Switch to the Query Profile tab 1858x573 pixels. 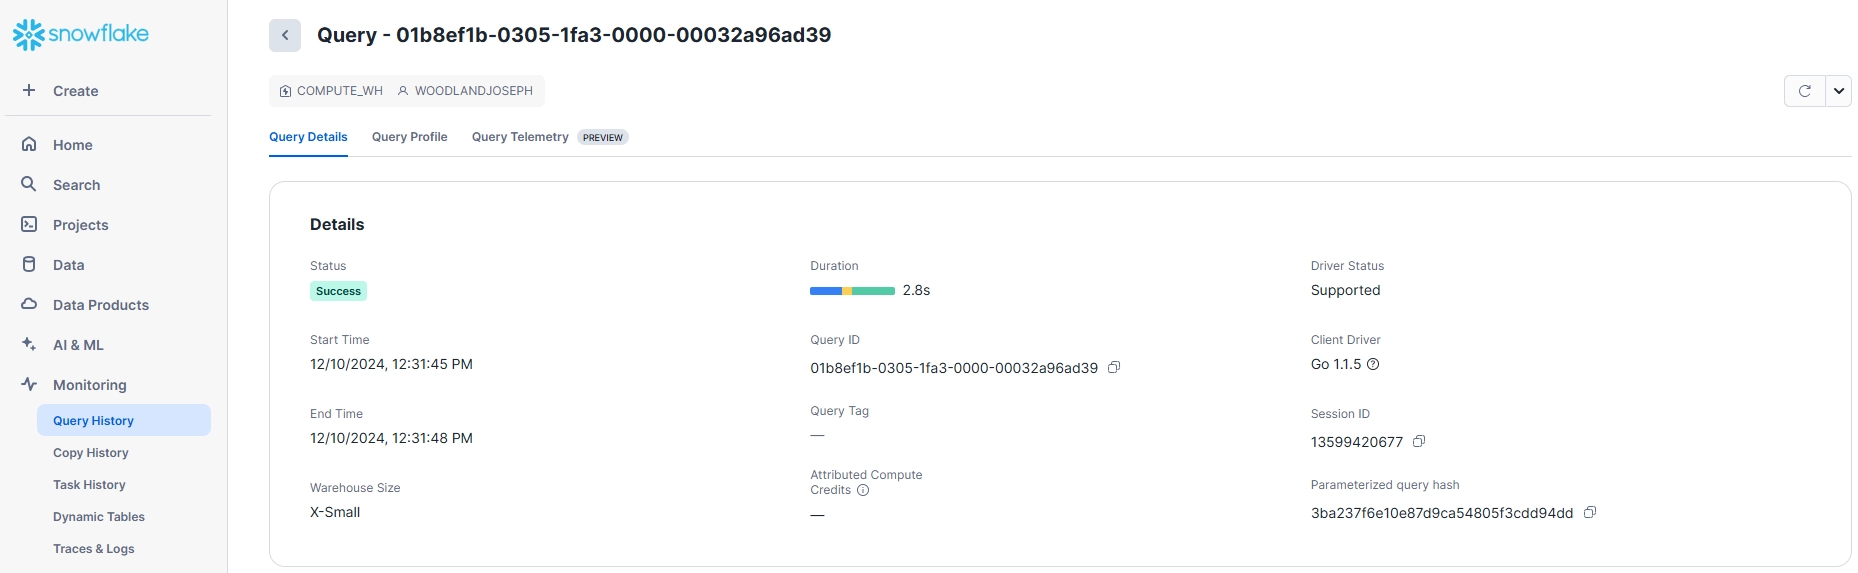[409, 137]
